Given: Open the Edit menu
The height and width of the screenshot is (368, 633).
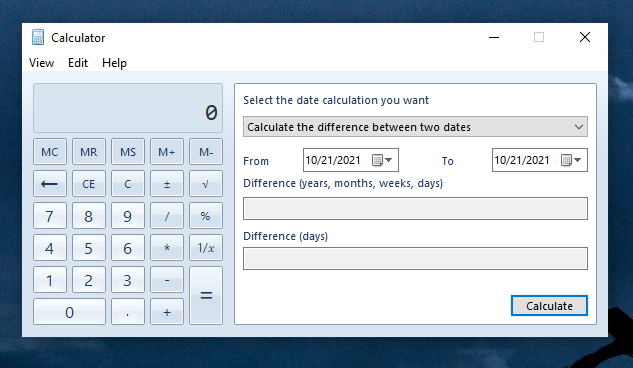Looking at the screenshot, I should pos(78,63).
